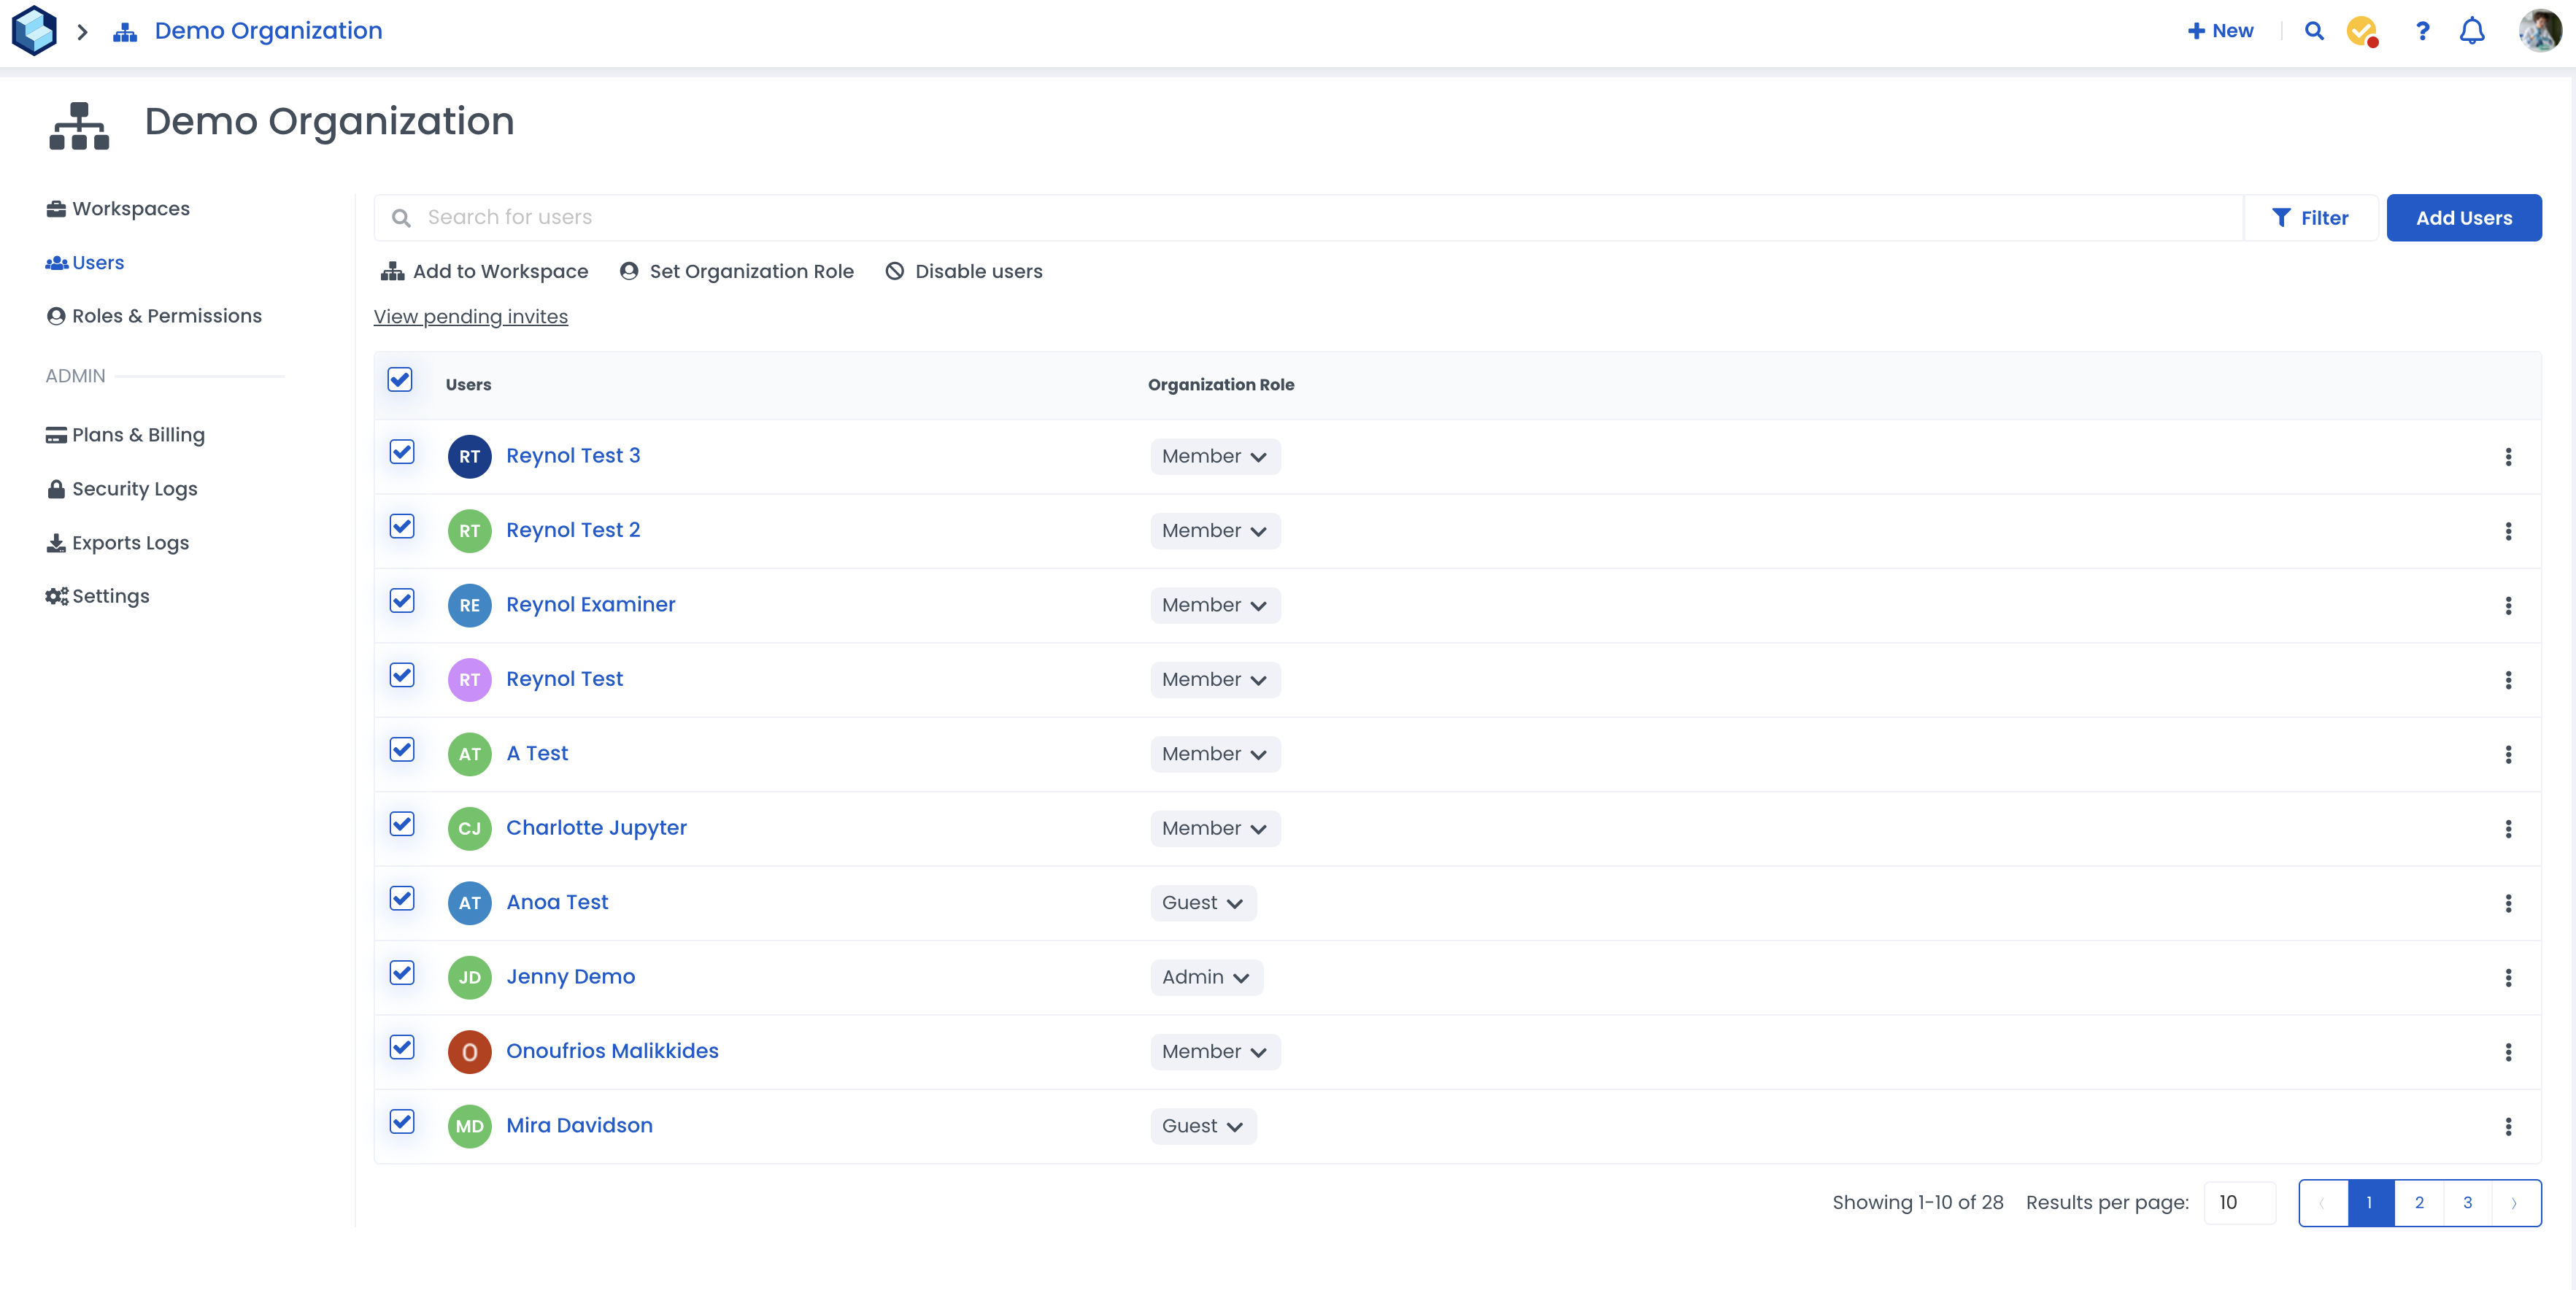Open the help question mark icon
The image size is (2576, 1290).
click(2422, 31)
